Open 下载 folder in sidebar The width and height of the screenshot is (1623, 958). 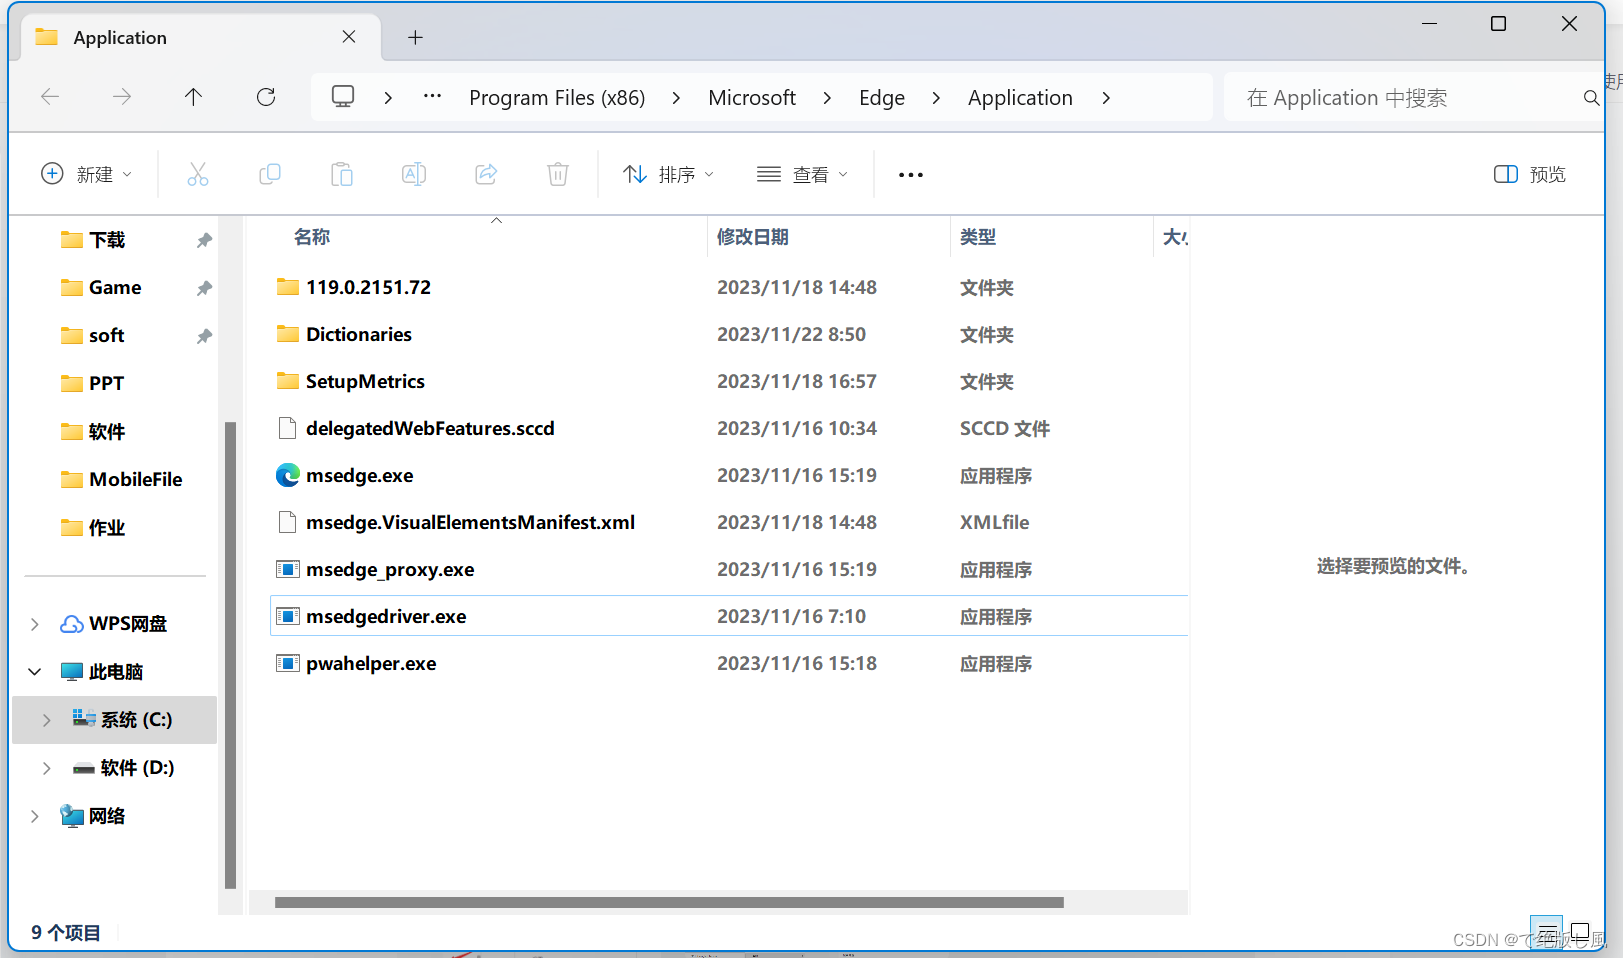(107, 240)
